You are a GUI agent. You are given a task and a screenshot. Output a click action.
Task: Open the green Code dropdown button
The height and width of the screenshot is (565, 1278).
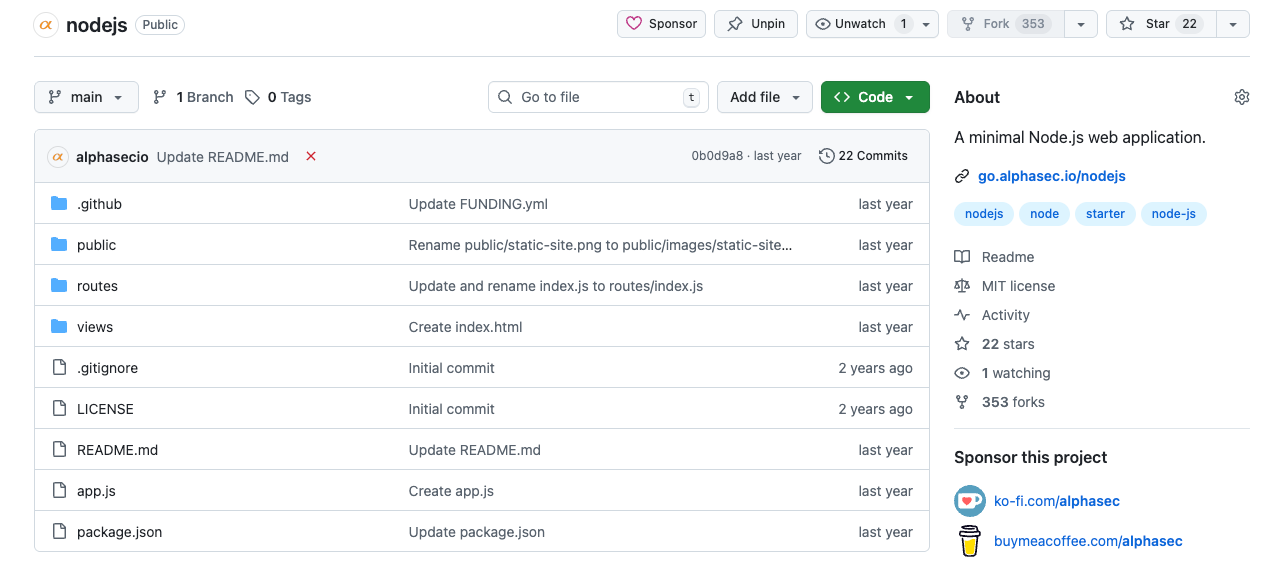(875, 97)
